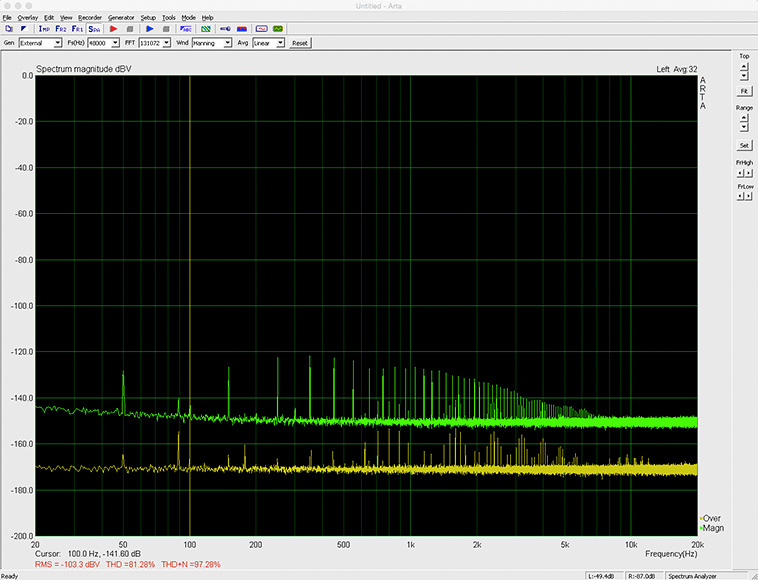Open the Mode menu
758x580 pixels.
(189, 17)
